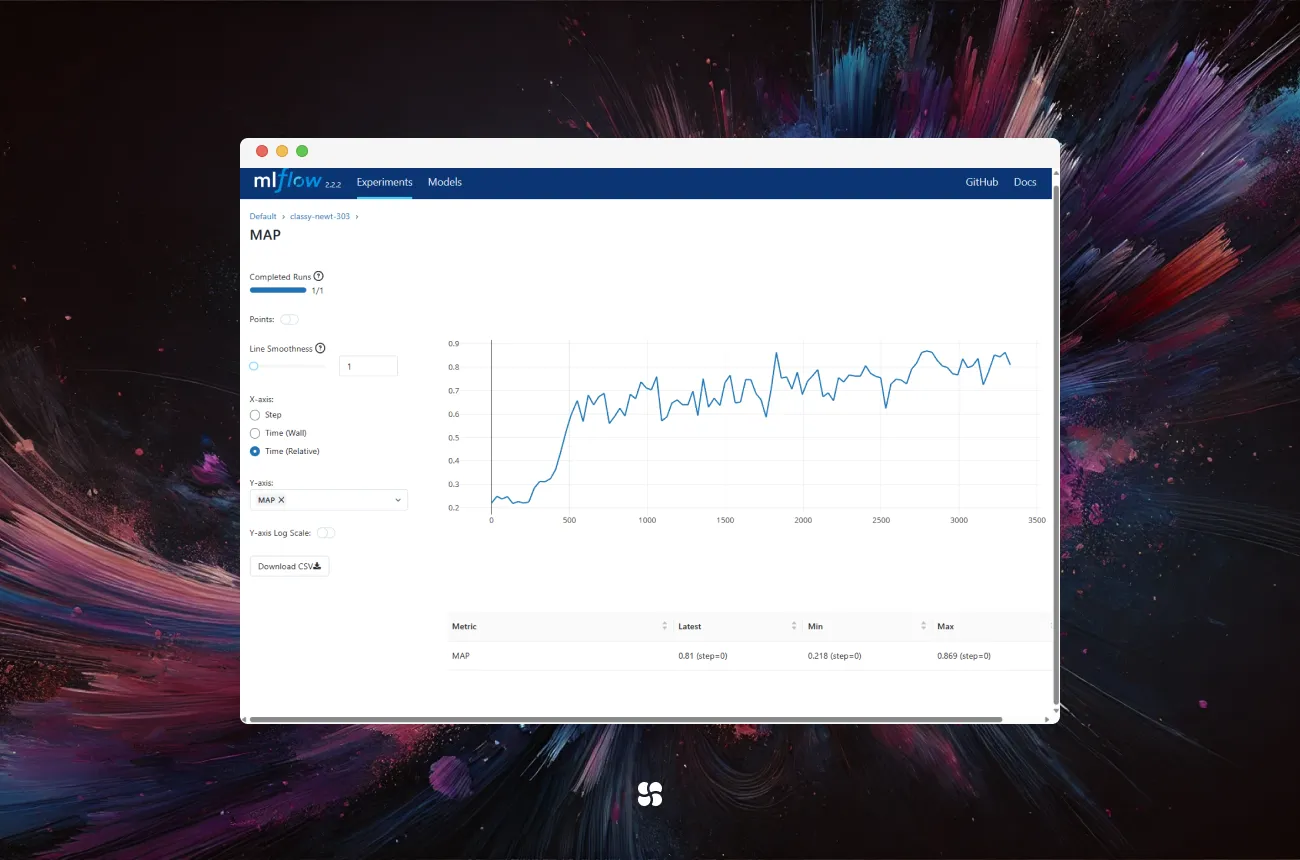The width and height of the screenshot is (1300, 860).
Task: Sort by the Latest column arrows
Action: 794,626
